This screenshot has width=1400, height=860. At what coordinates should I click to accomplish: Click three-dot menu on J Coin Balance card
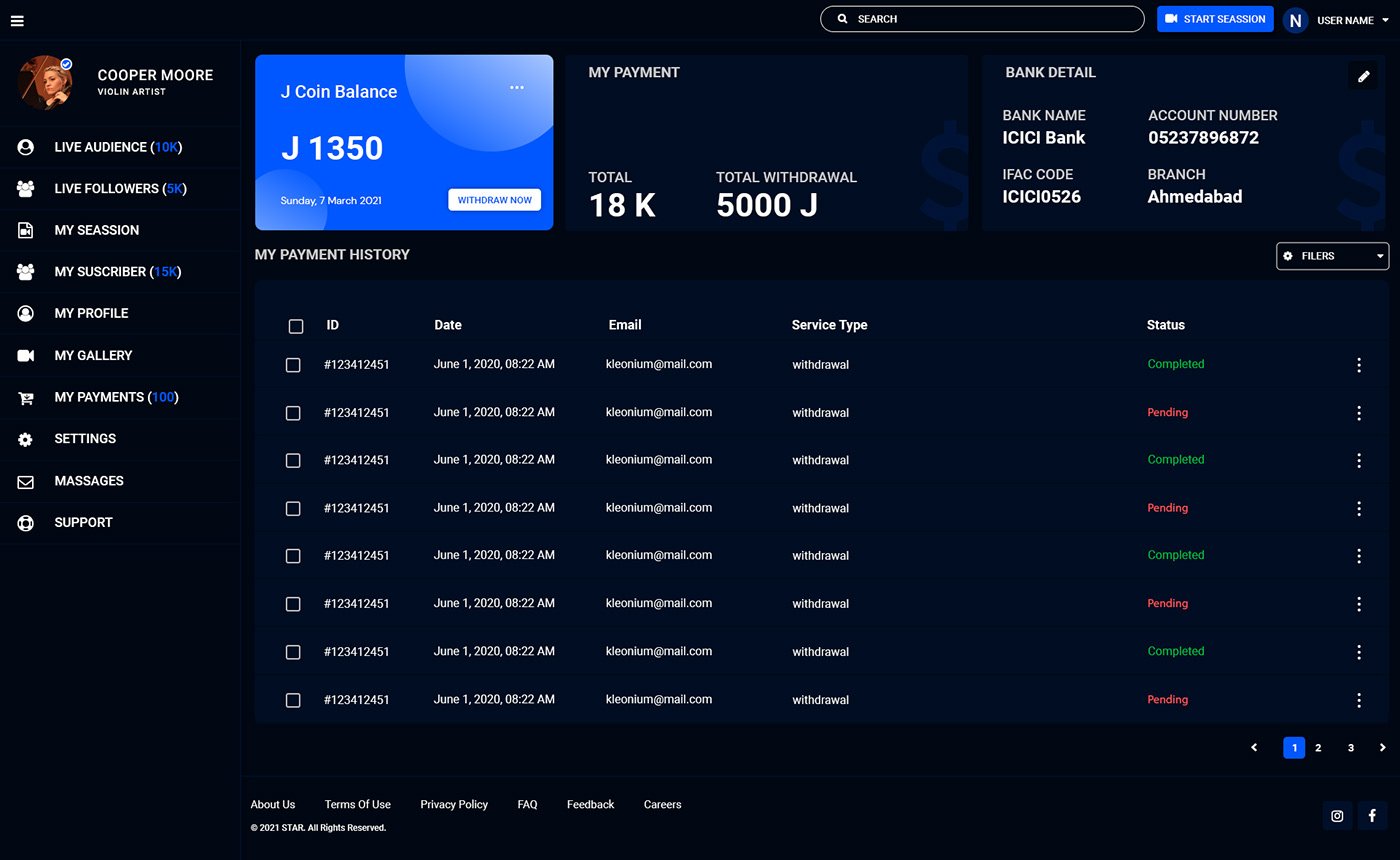(x=516, y=88)
